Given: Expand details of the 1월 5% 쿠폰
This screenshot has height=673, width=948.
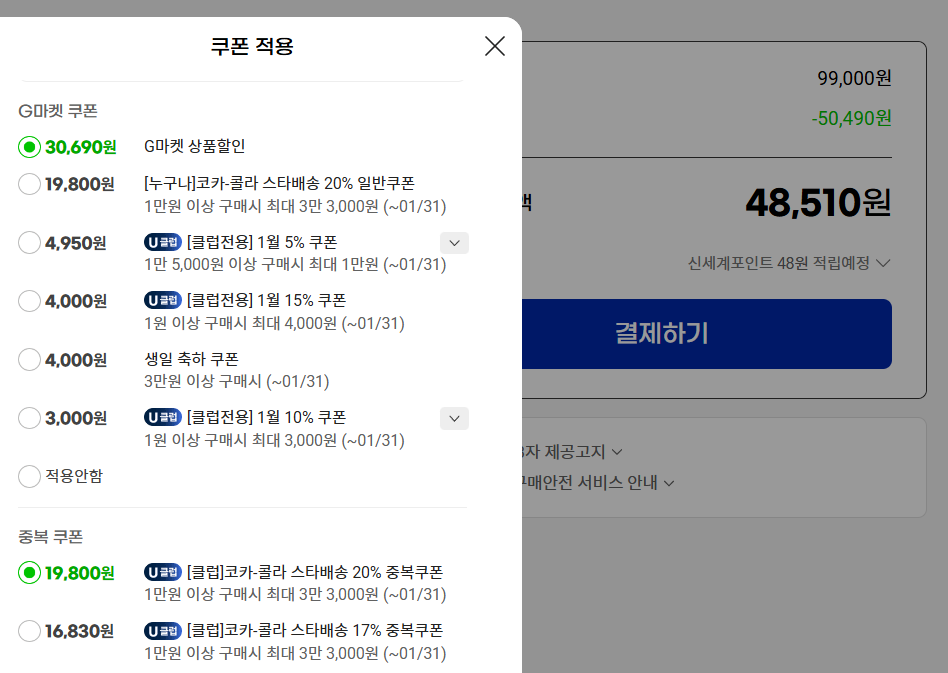Looking at the screenshot, I should click(x=454, y=242).
